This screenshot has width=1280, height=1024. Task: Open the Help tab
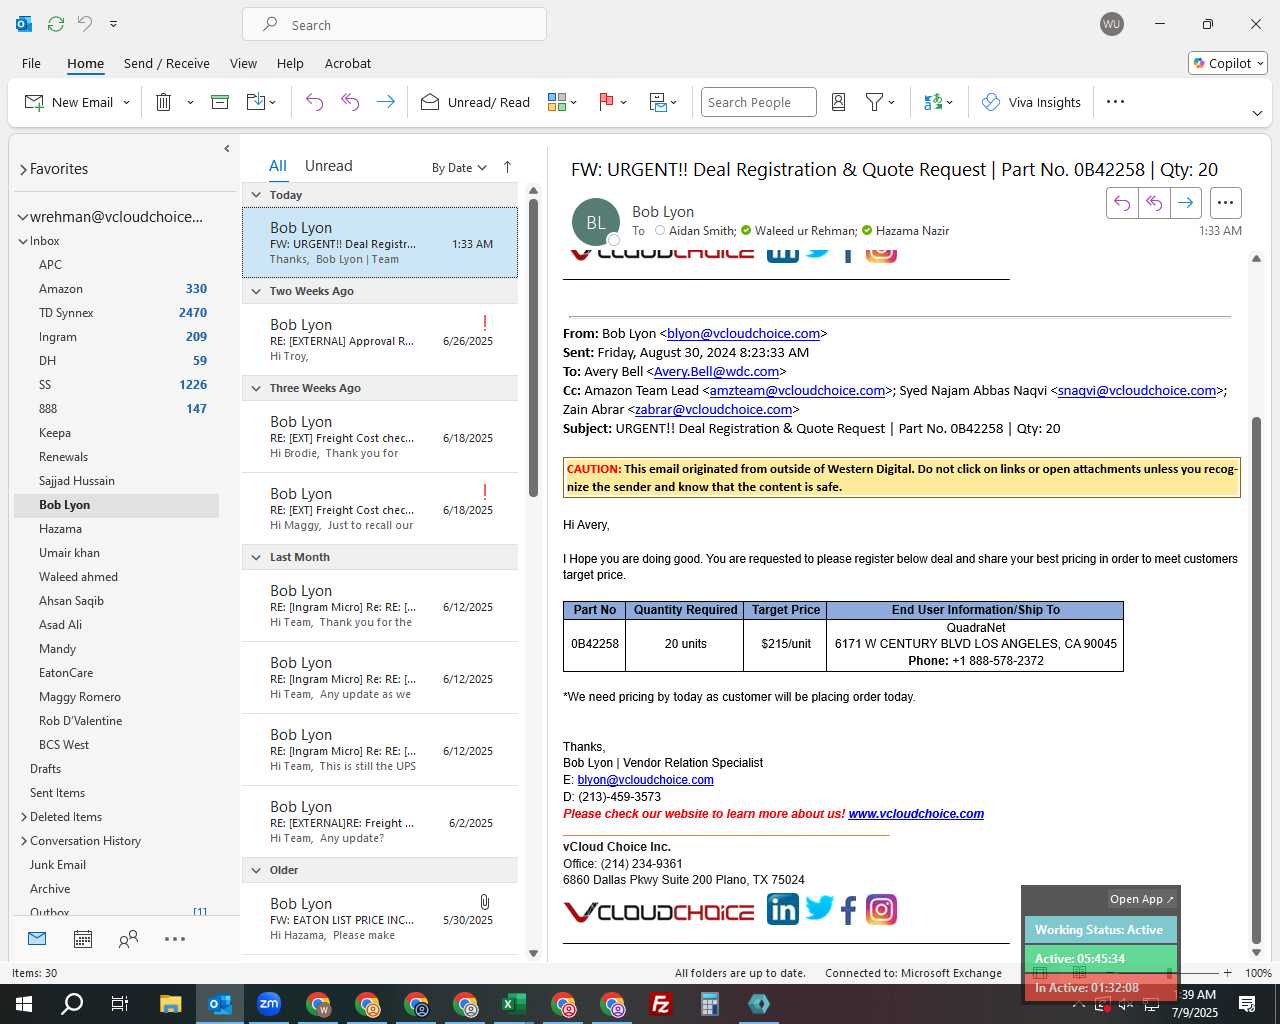[290, 63]
